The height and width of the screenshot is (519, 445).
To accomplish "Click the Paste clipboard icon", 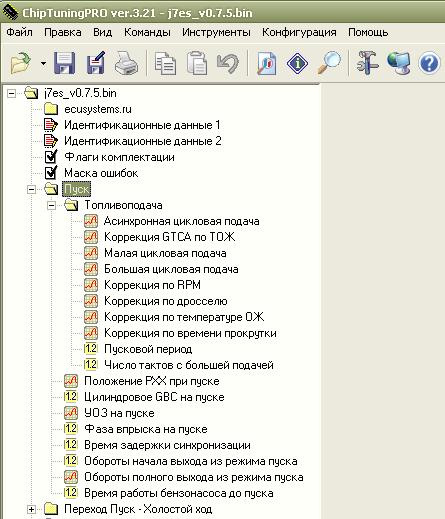I will pyautogui.click(x=197, y=63).
